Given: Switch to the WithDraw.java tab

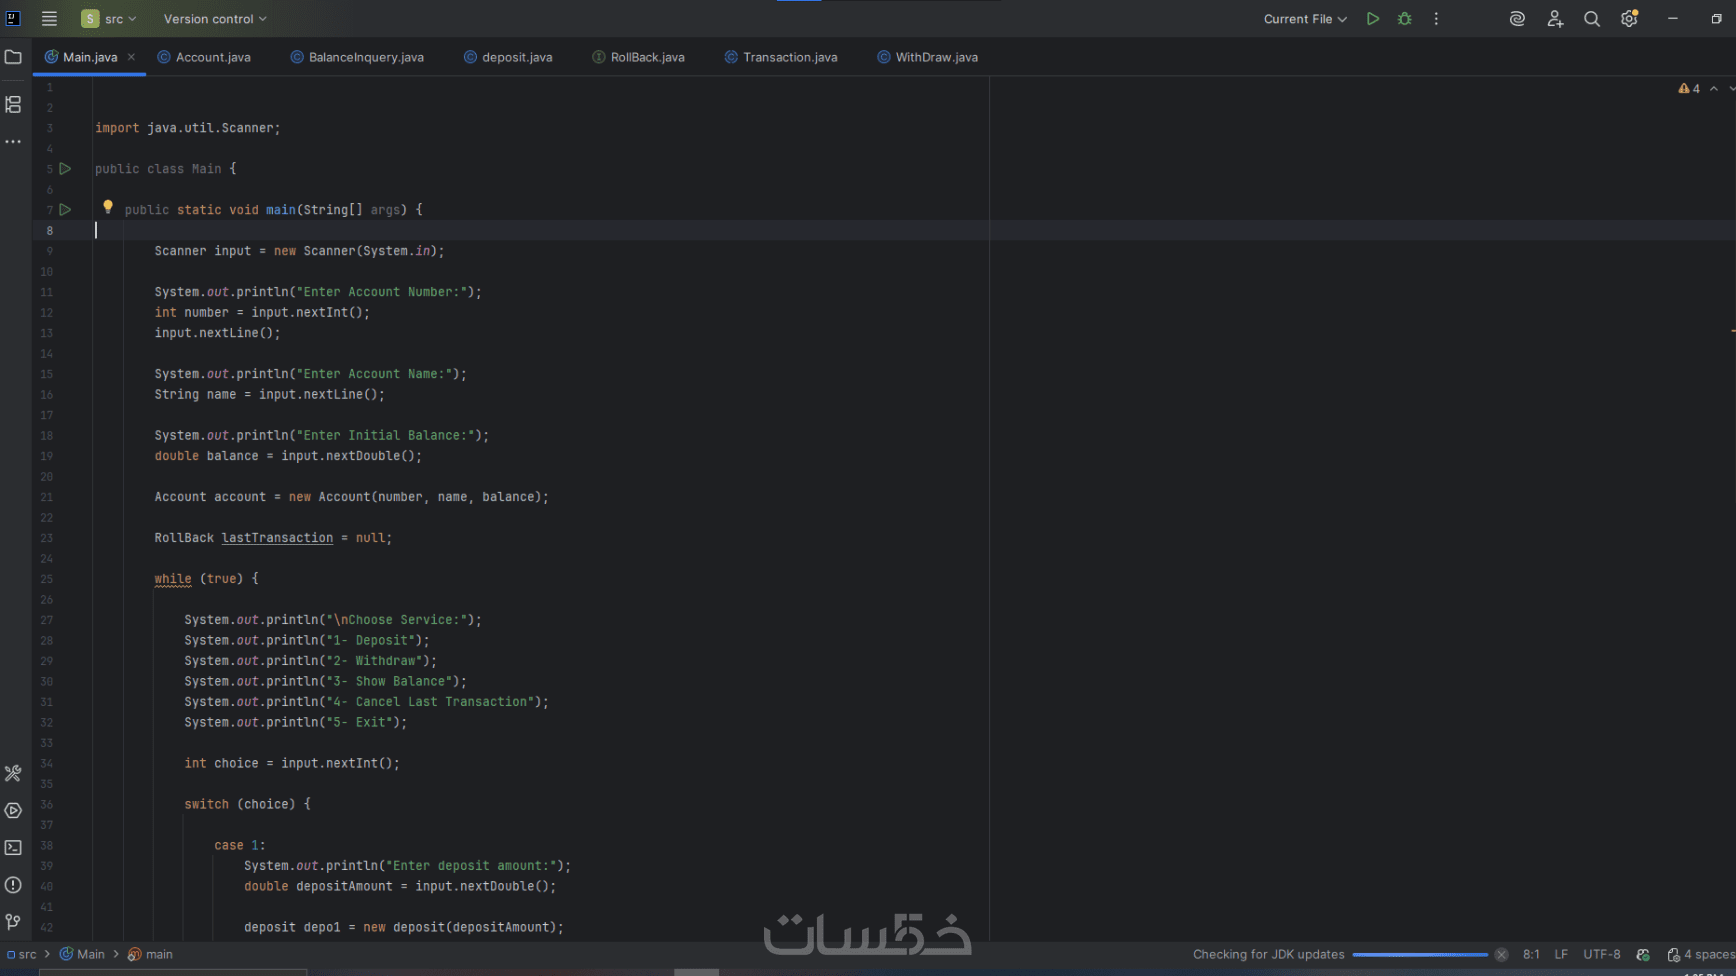Looking at the screenshot, I should tap(928, 57).
